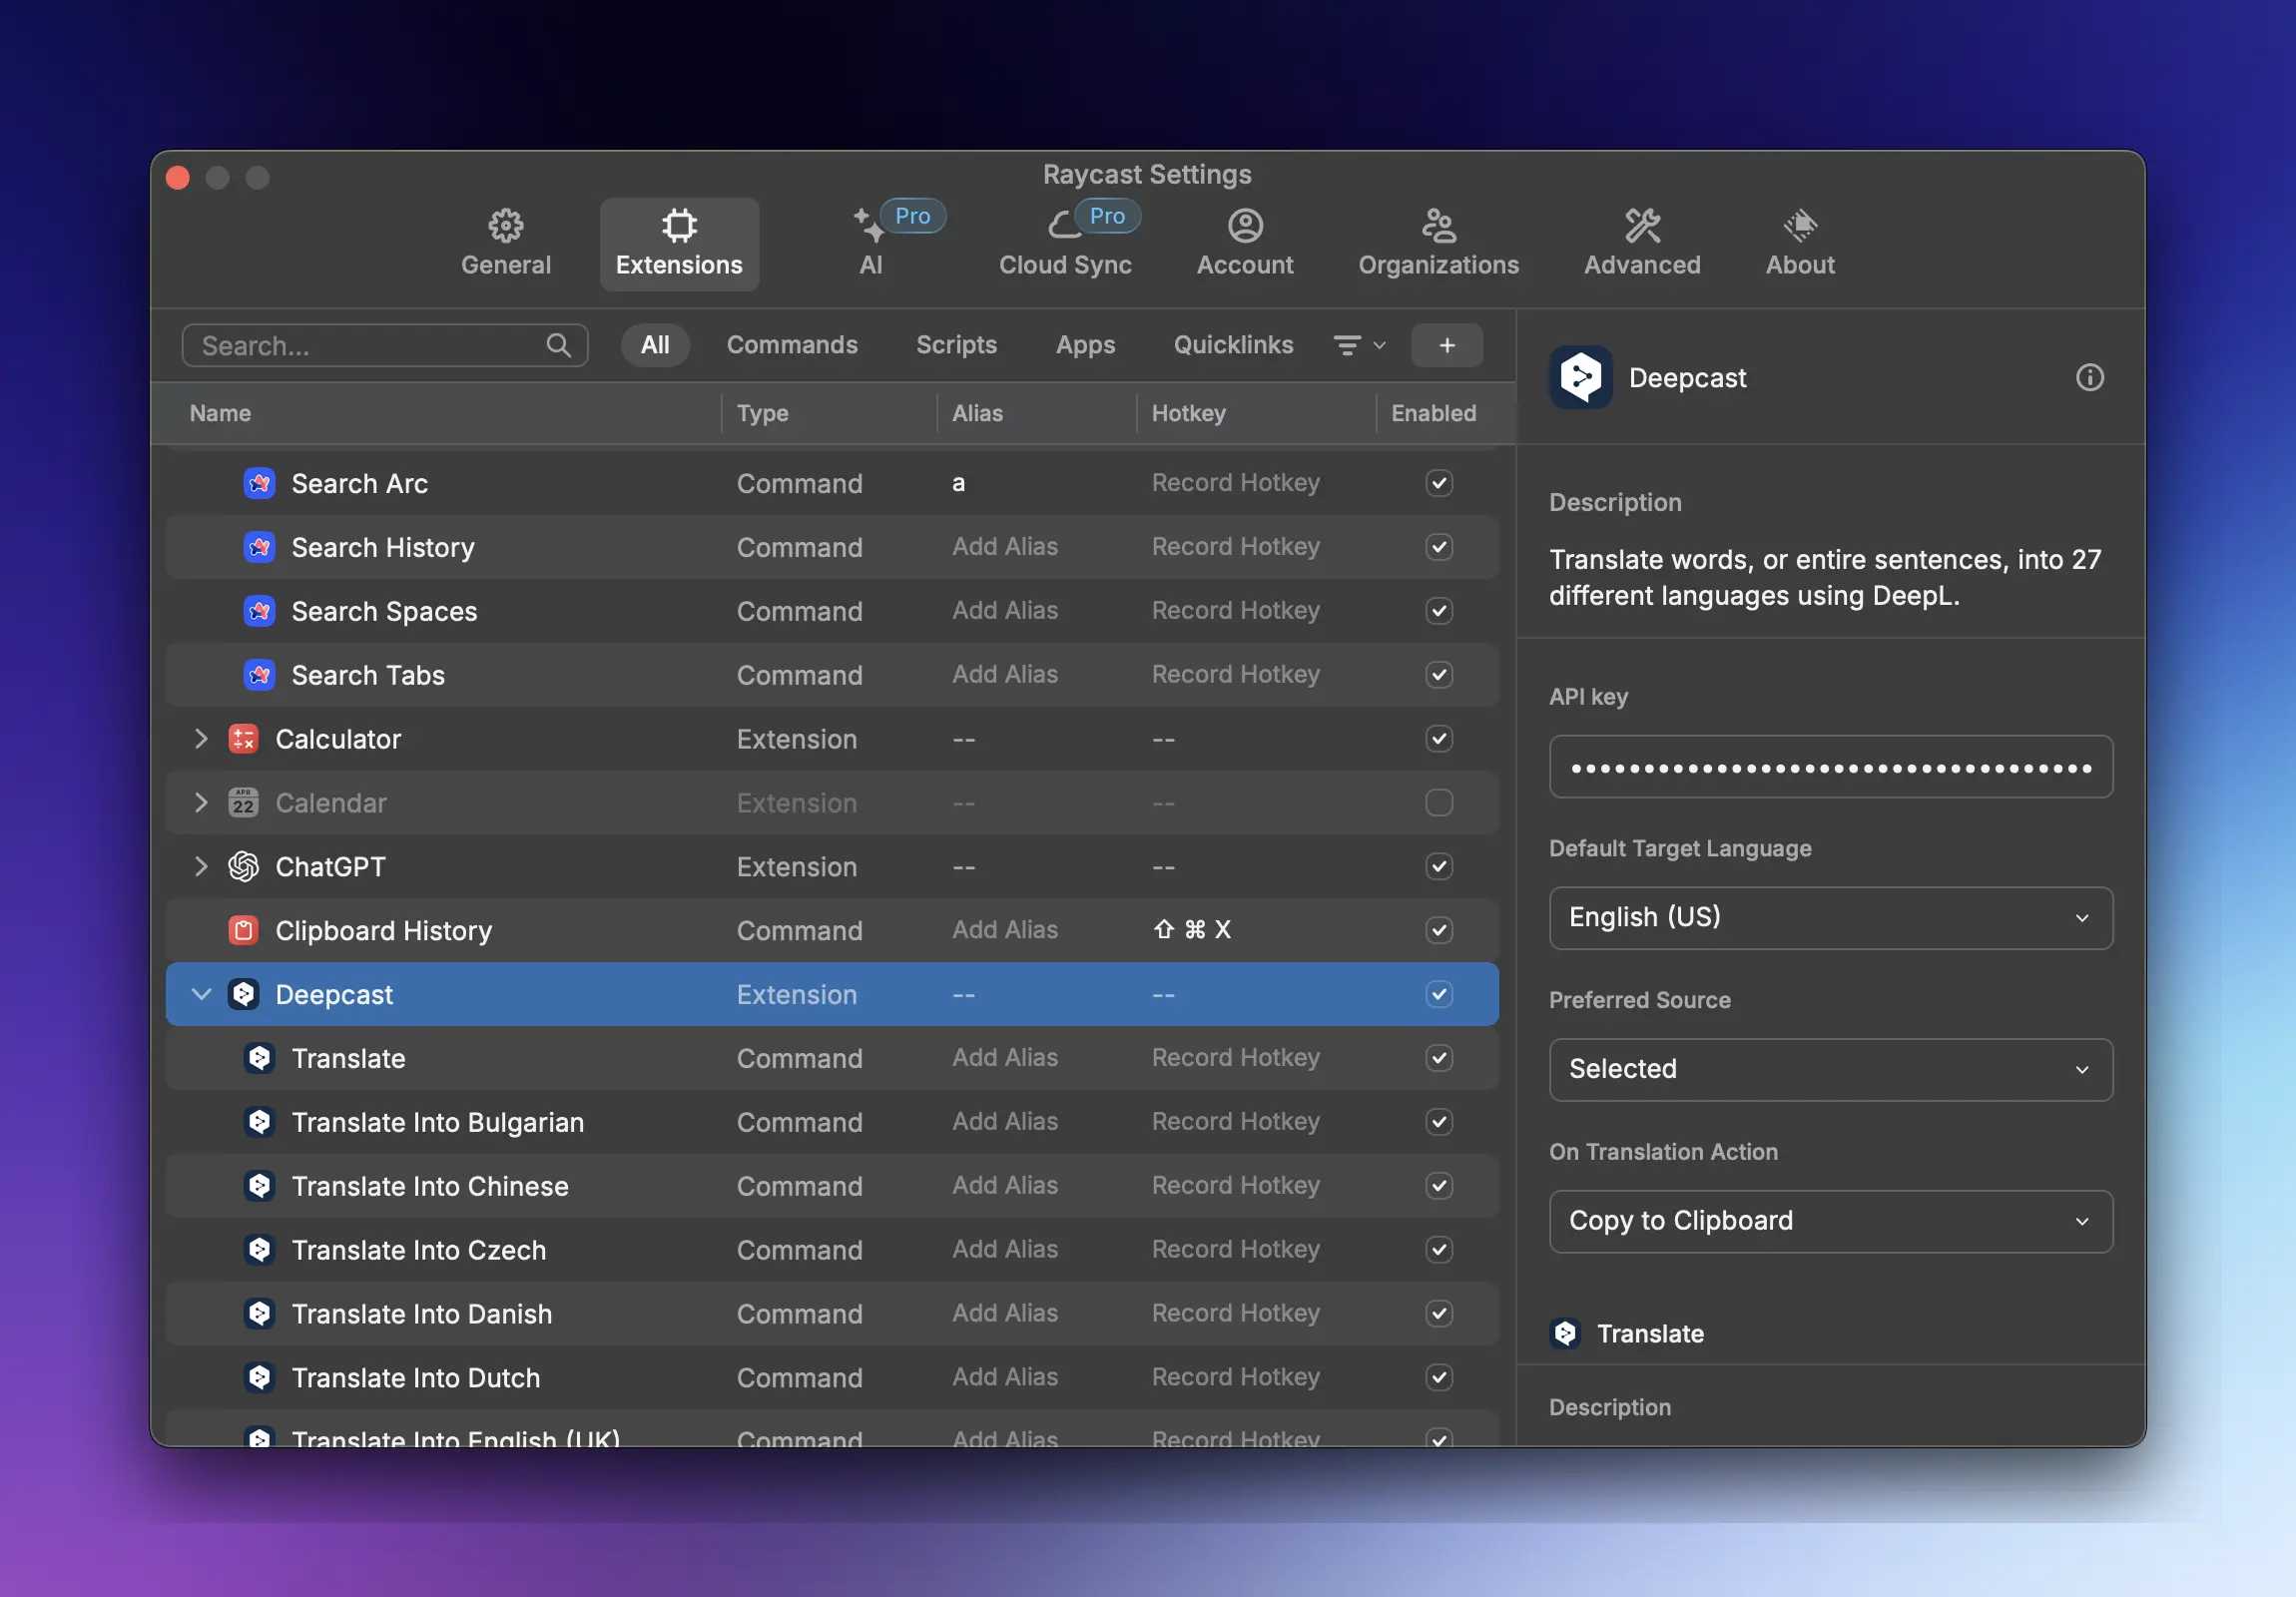Screen dimensions: 2296x1597
Task: Collapse the Deepcast extension row
Action: point(201,994)
